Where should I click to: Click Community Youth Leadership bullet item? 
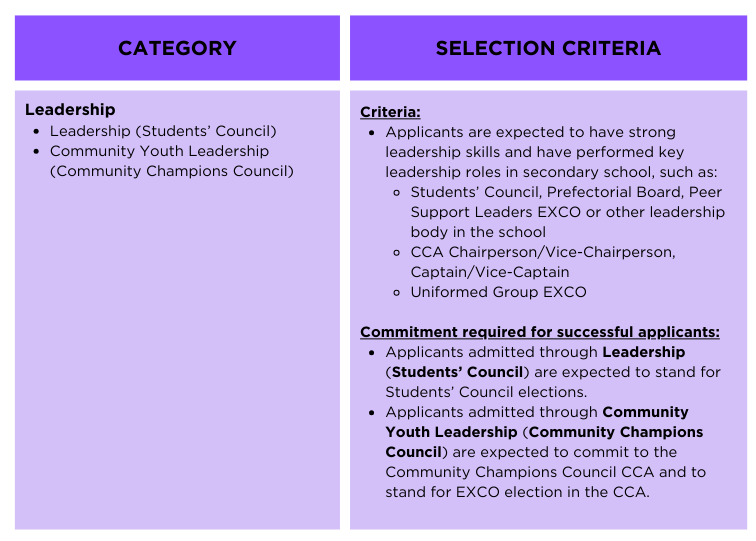[159, 151]
